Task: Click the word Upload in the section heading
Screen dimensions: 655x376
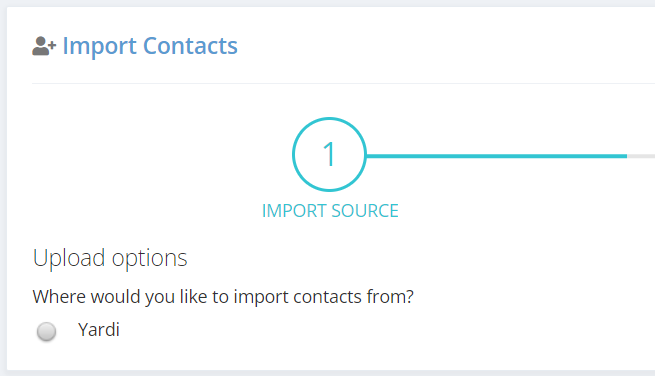Action: 69,258
